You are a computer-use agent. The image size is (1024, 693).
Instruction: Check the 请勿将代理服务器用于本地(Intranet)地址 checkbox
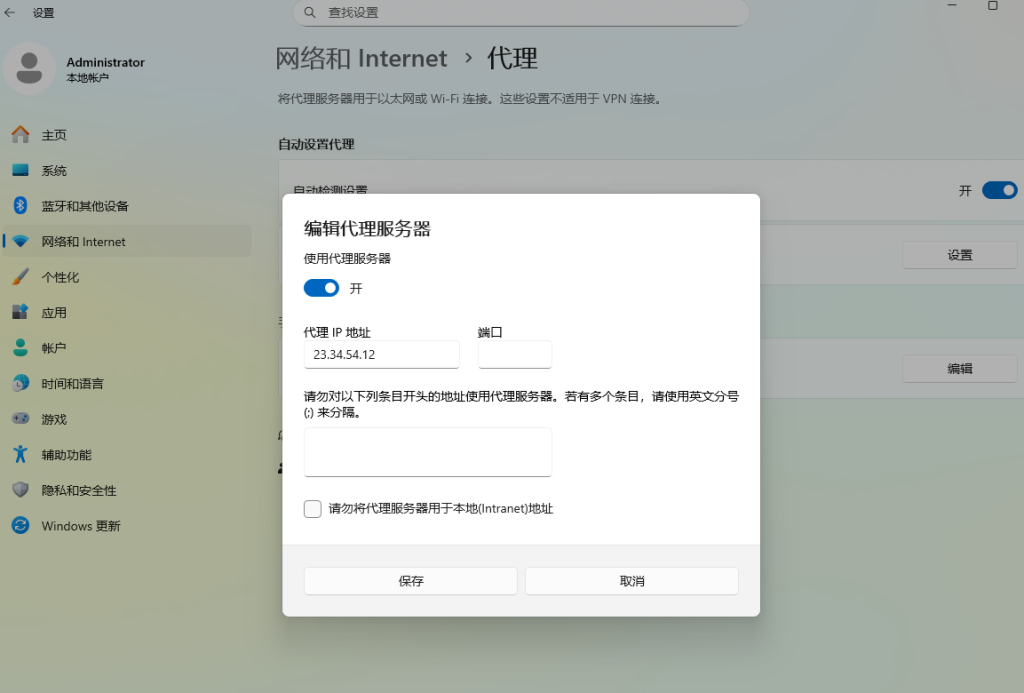pos(313,509)
